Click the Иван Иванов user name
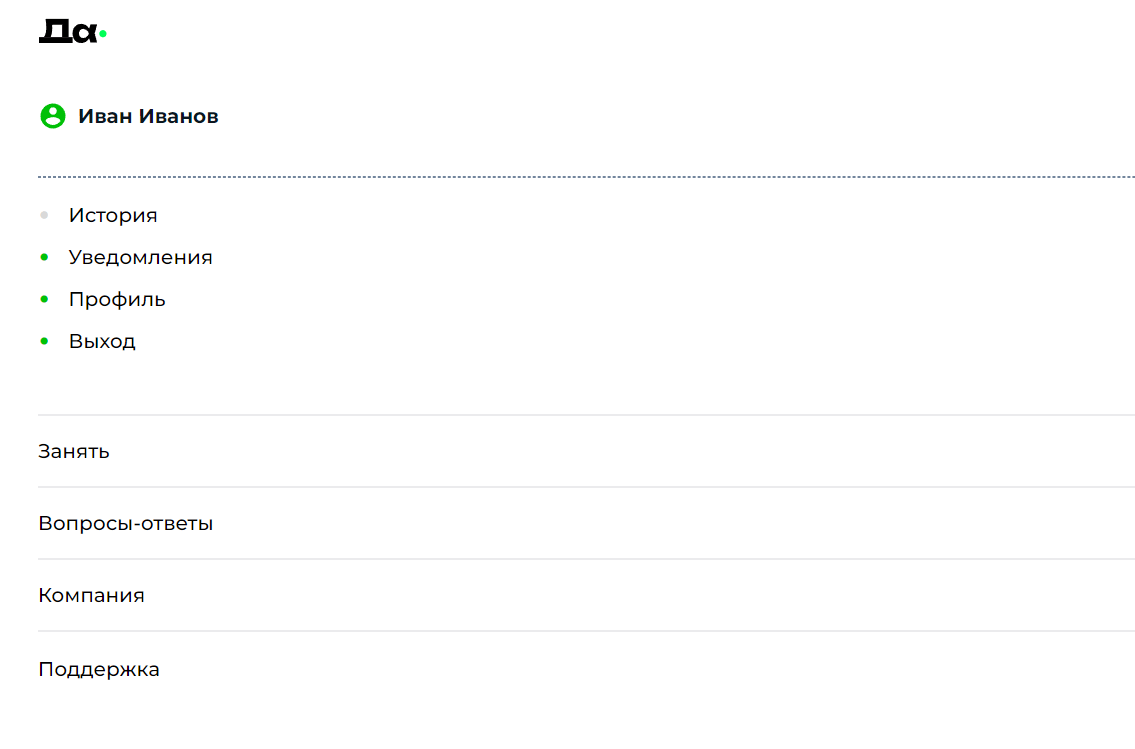This screenshot has width=1135, height=749. tap(148, 116)
